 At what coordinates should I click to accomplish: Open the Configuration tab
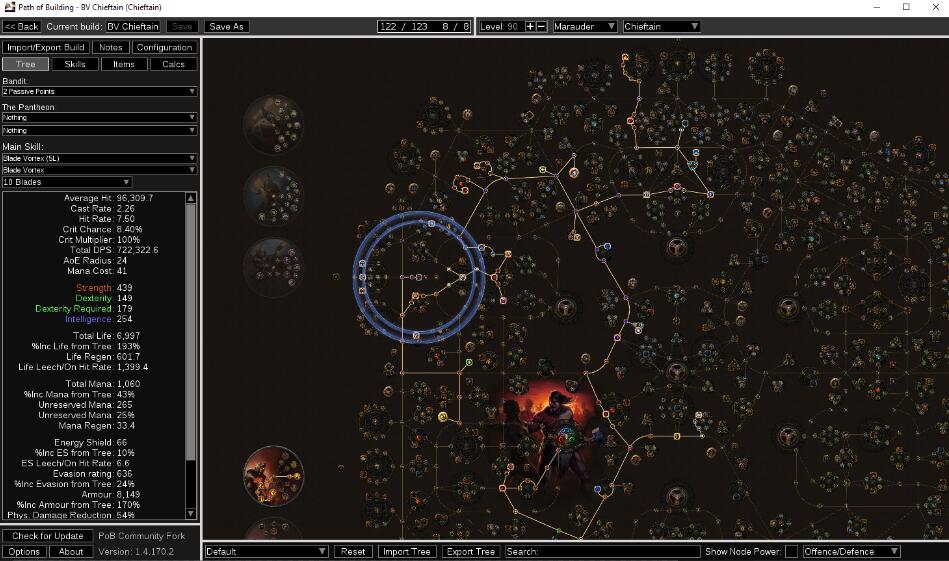click(164, 47)
